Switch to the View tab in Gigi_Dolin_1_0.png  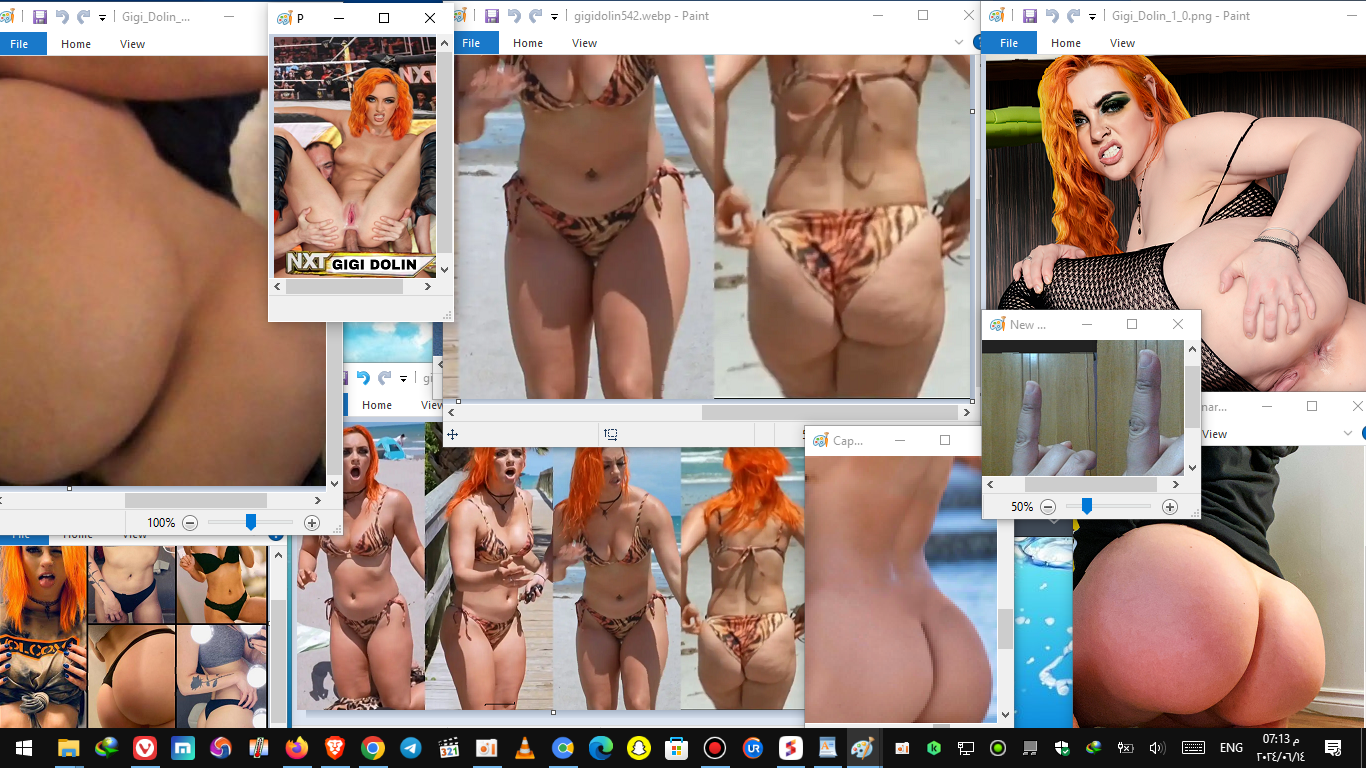[x=1122, y=42]
